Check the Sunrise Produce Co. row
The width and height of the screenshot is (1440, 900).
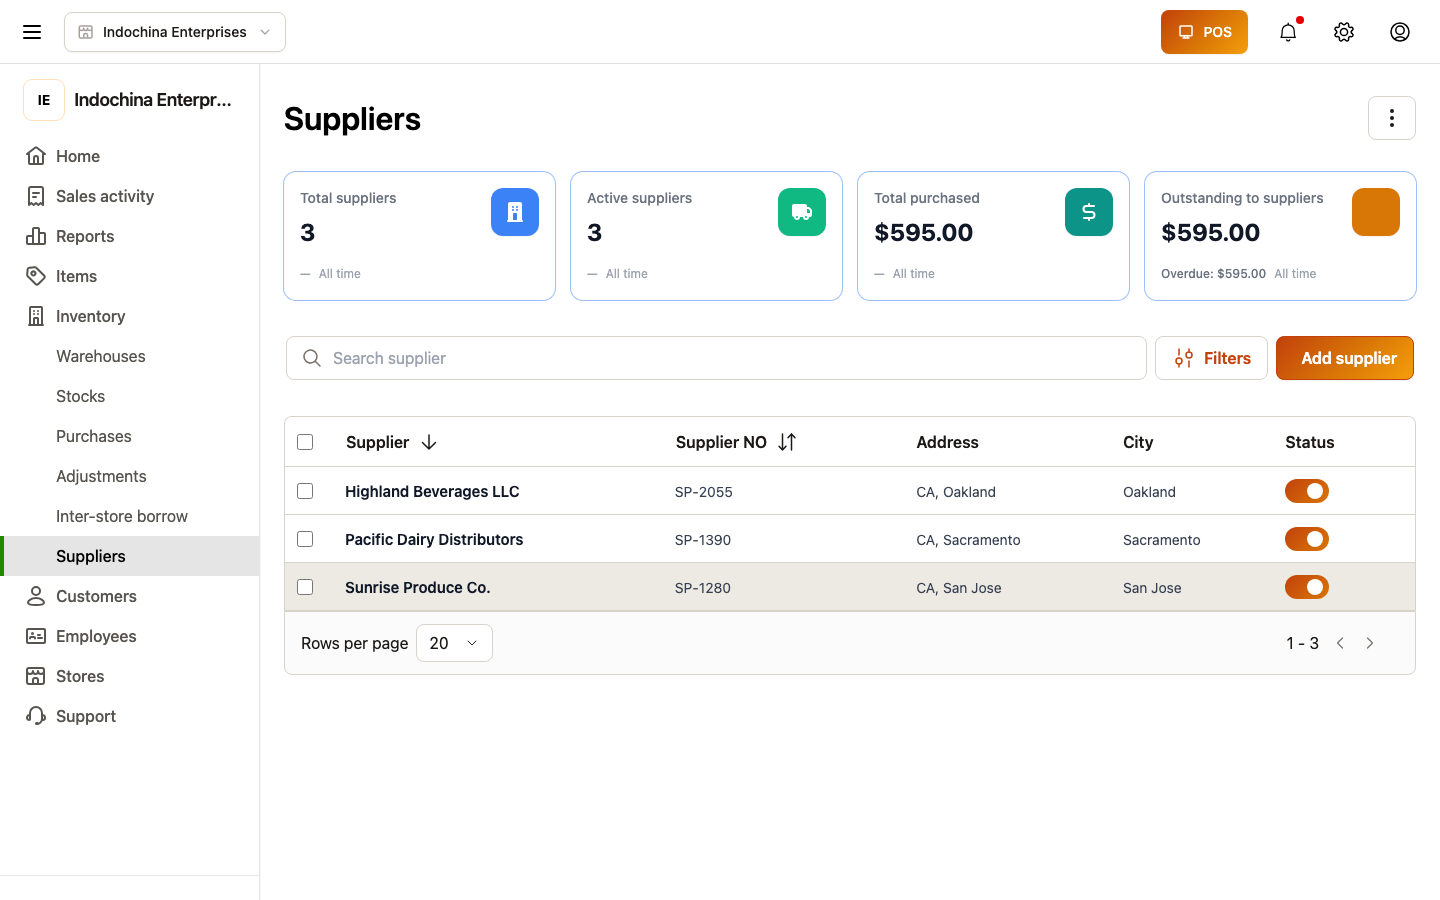point(305,587)
